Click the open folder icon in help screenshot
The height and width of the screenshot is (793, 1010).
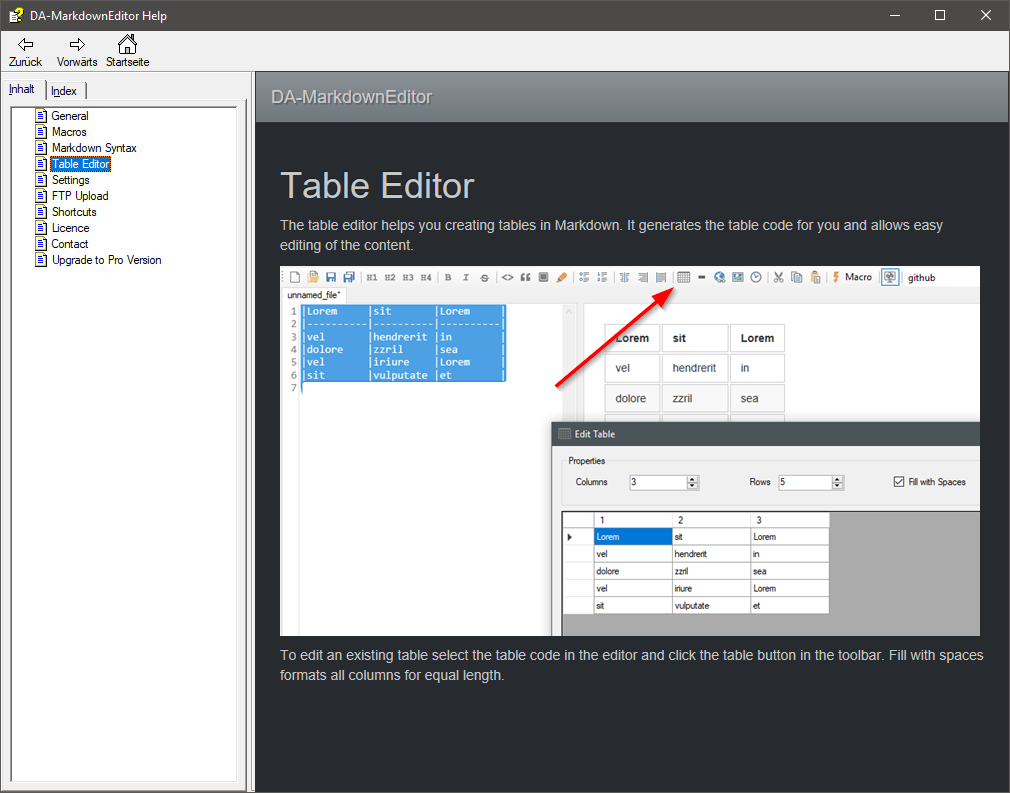pos(313,277)
